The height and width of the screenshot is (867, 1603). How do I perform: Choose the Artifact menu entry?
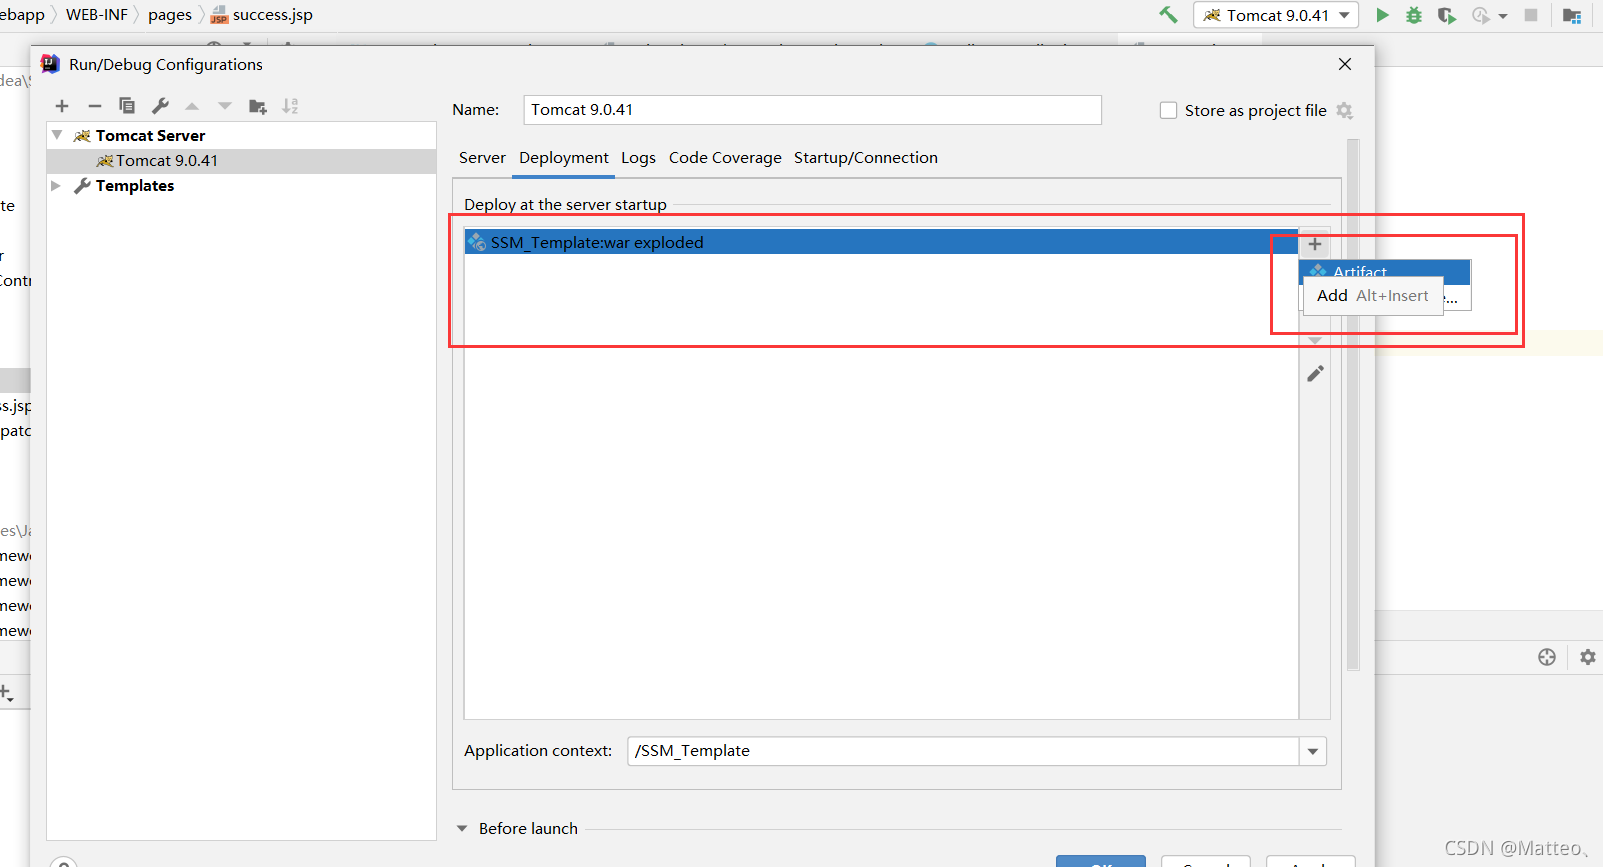tap(1385, 271)
